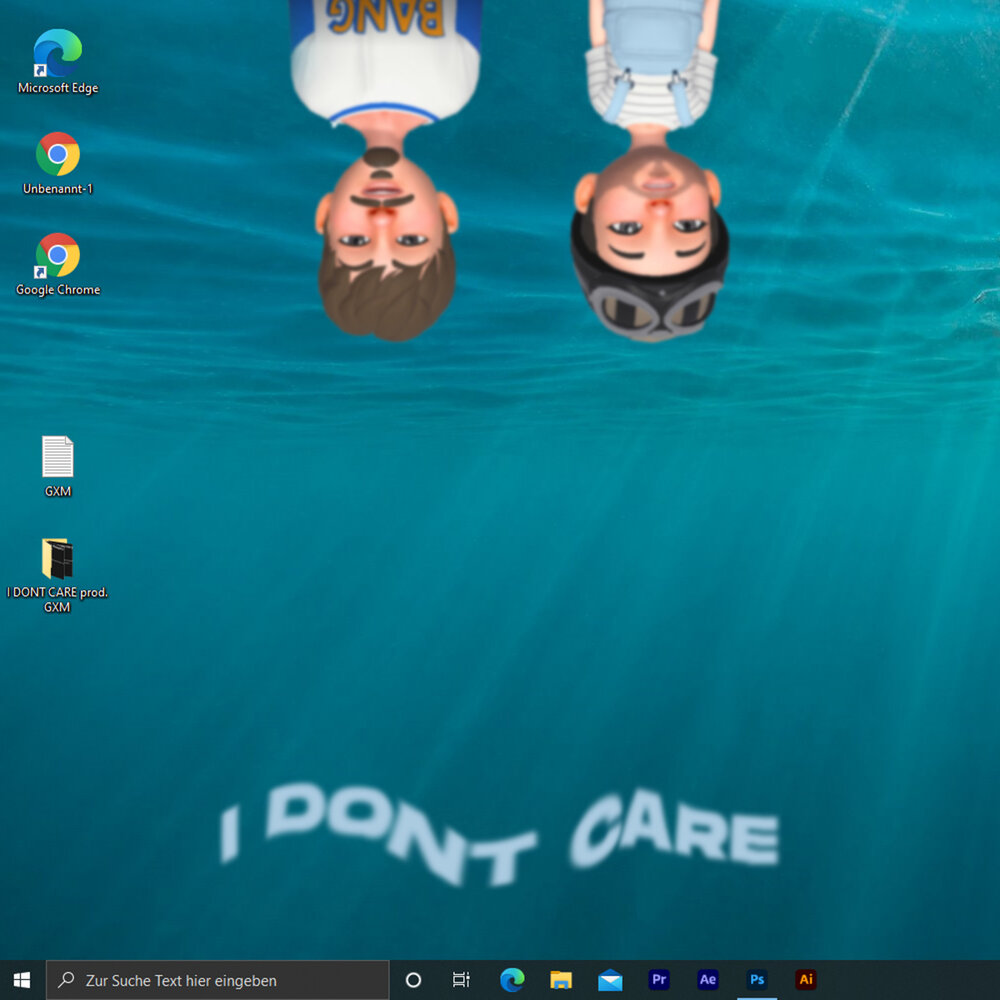Open Cortana from the taskbar circle
Viewport: 1000px width, 1000px height.
click(x=413, y=980)
